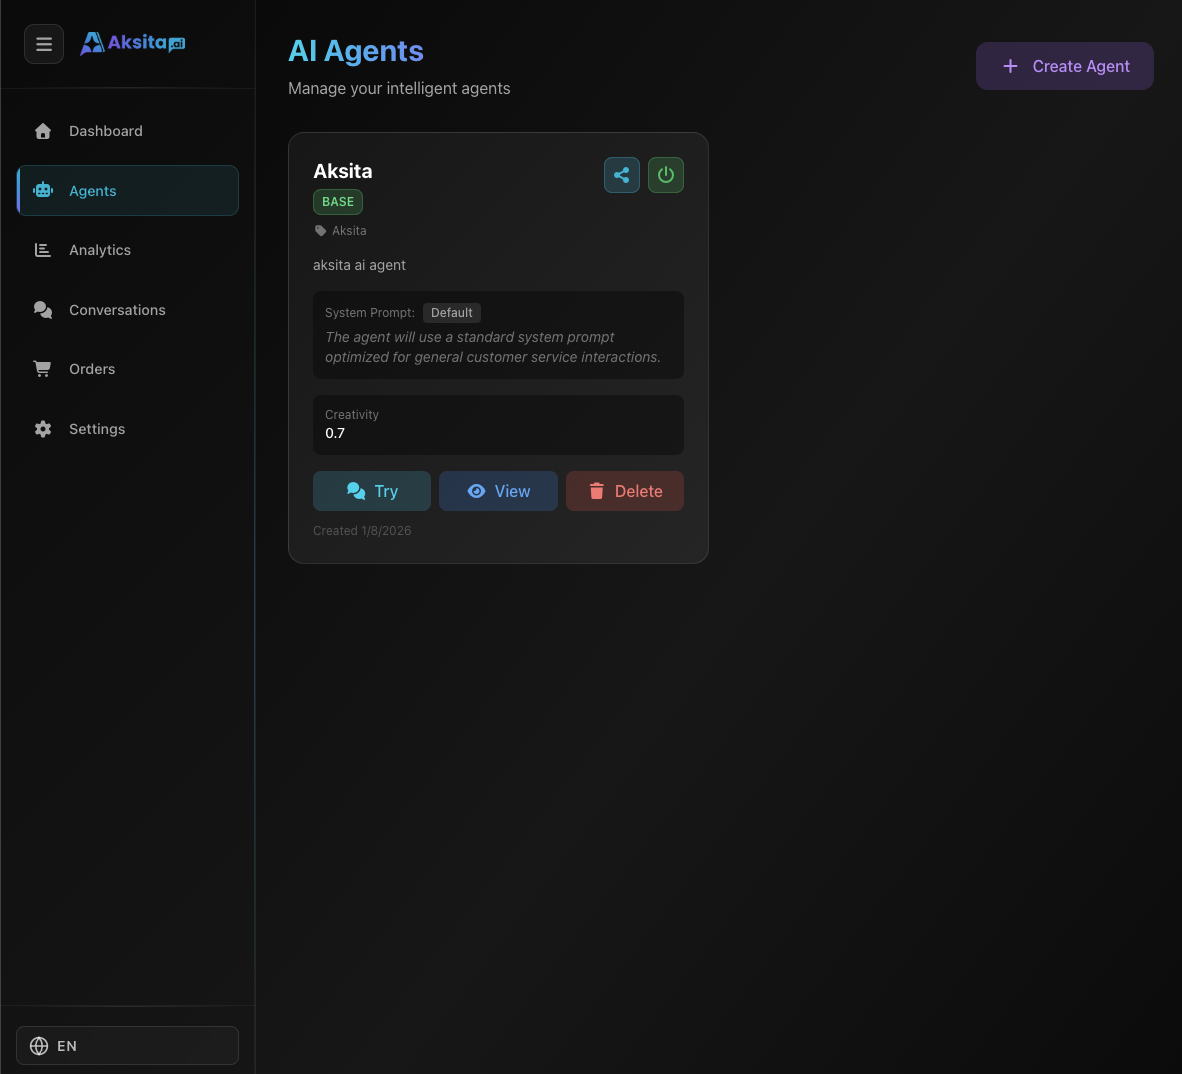Click the tag icon beside Aksita label
Image resolution: width=1182 pixels, height=1074 pixels.
pyautogui.click(x=320, y=230)
